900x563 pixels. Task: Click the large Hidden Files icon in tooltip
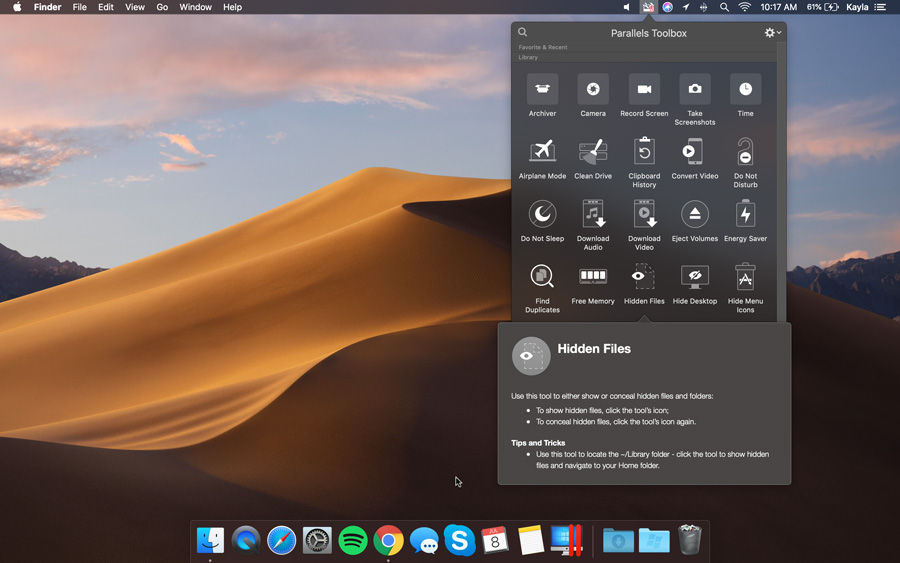tap(531, 356)
